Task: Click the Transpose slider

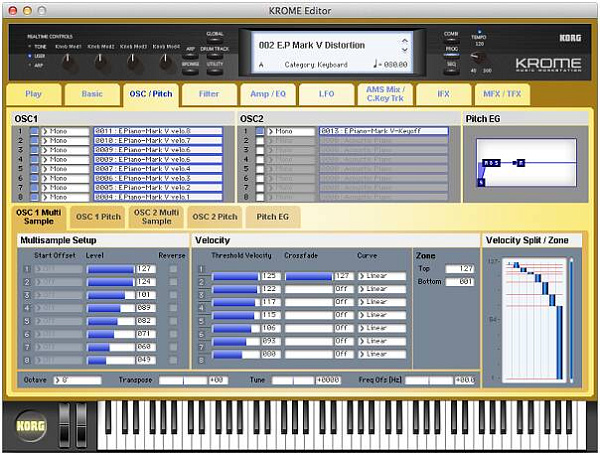Action: [x=183, y=380]
